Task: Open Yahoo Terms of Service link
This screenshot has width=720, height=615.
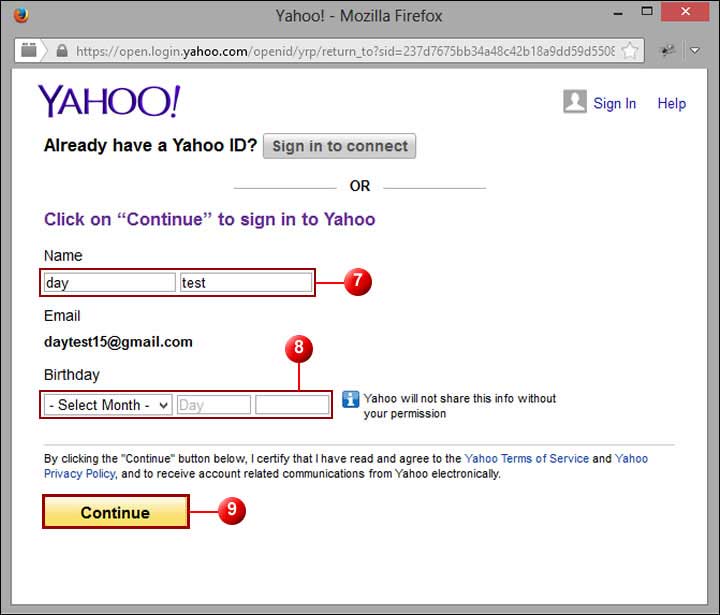Action: [527, 458]
